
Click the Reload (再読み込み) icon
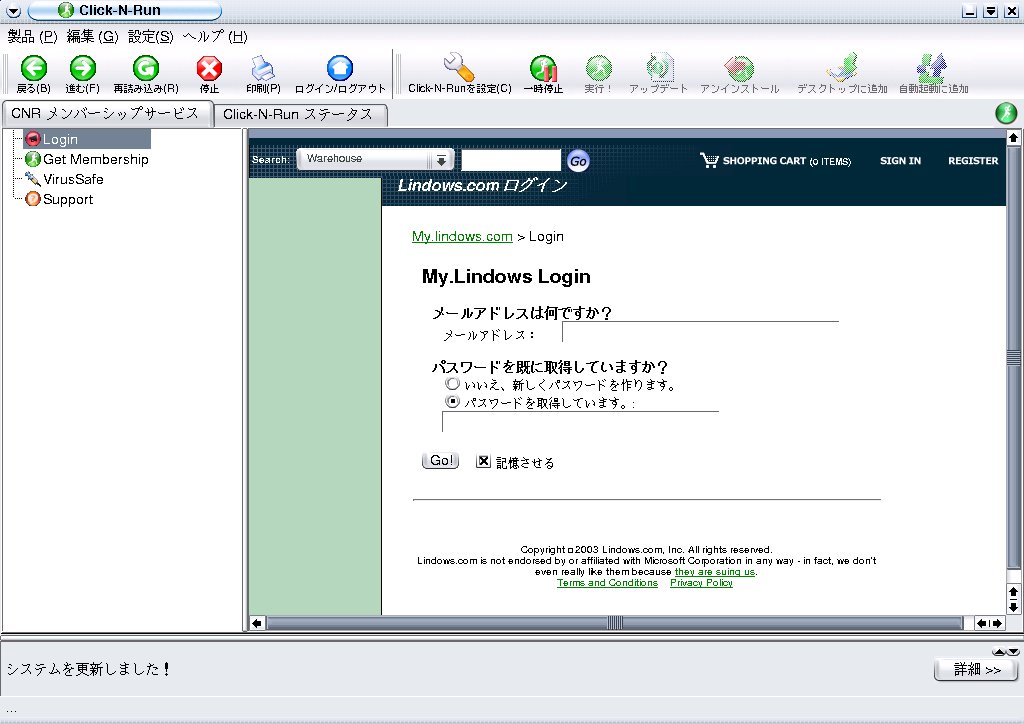point(146,68)
